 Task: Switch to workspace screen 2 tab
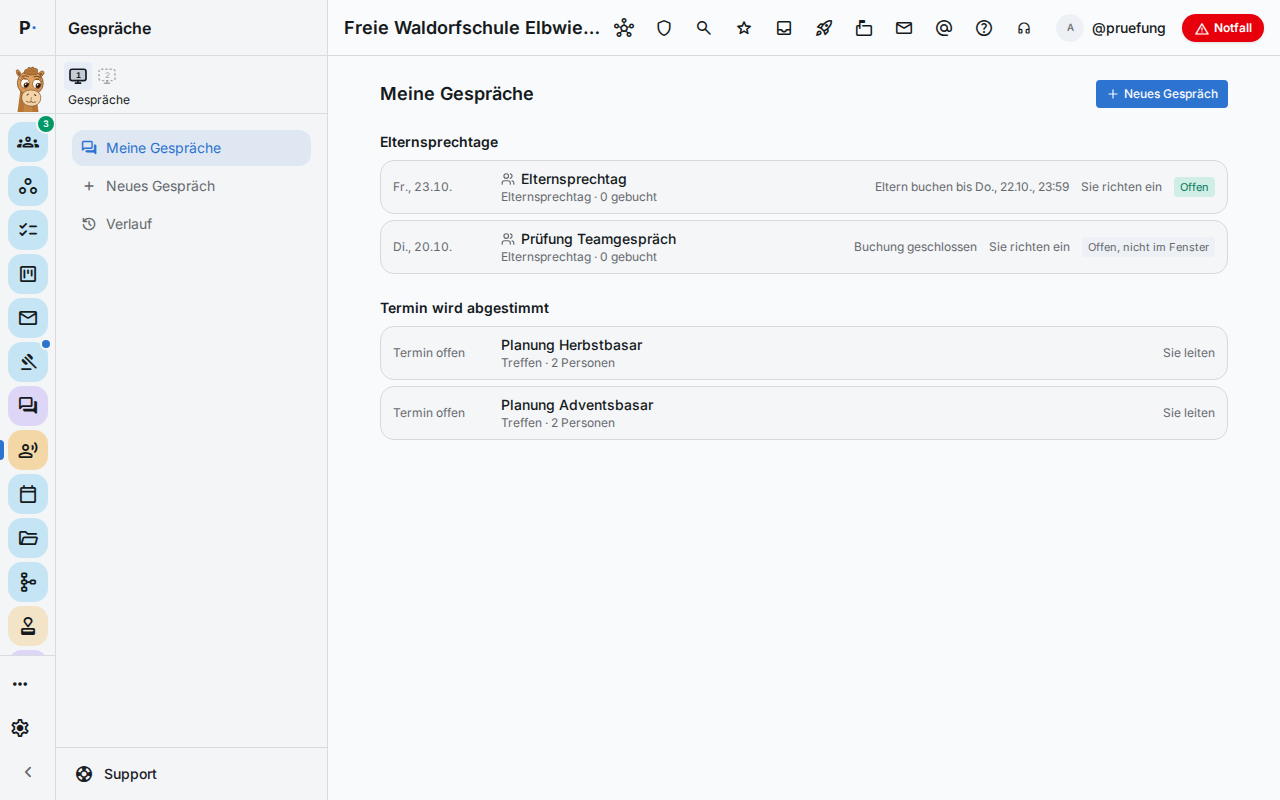(x=107, y=75)
